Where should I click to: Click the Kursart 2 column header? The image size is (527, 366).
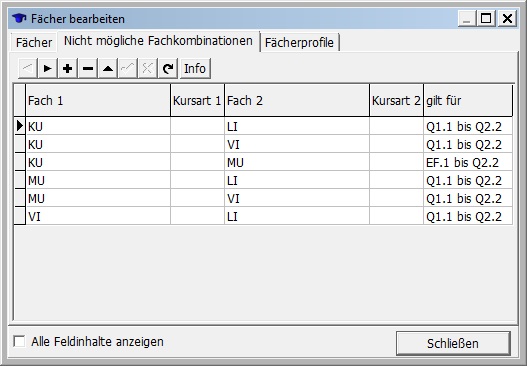tap(397, 100)
